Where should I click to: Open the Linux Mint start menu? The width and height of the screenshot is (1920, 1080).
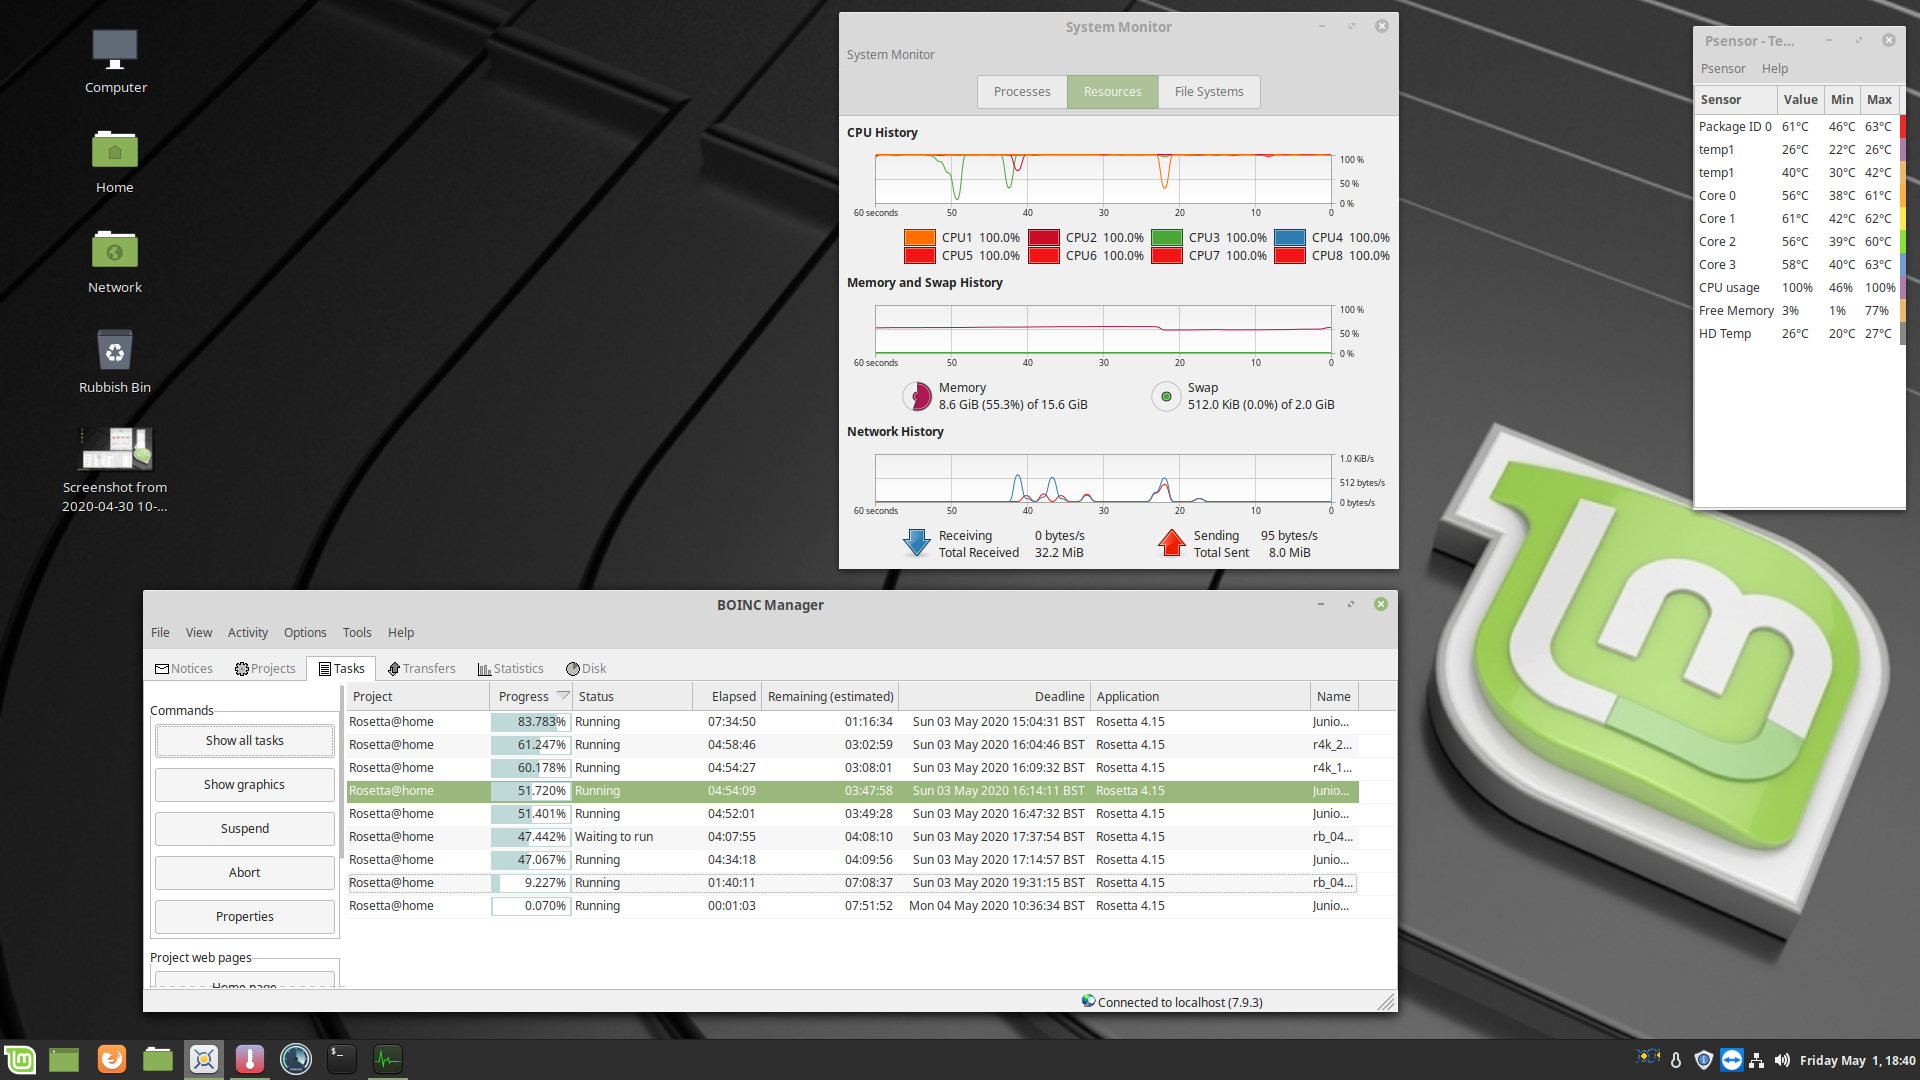[x=20, y=1059]
